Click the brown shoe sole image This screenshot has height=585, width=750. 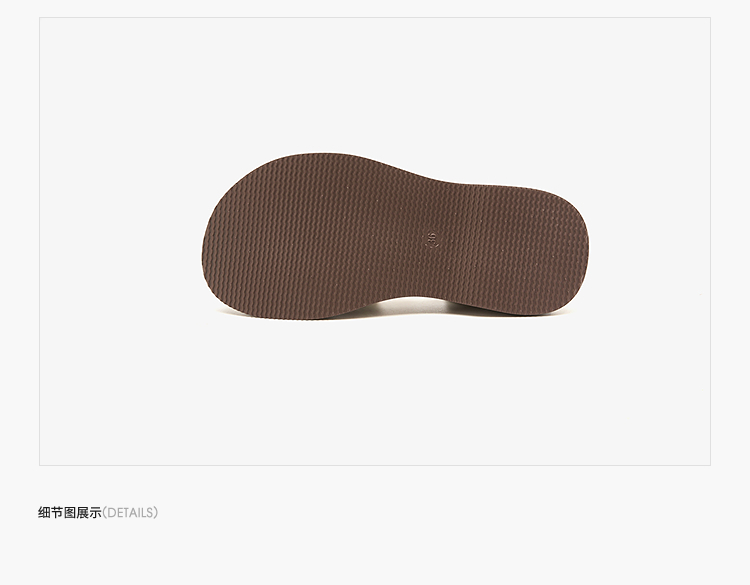click(x=395, y=236)
